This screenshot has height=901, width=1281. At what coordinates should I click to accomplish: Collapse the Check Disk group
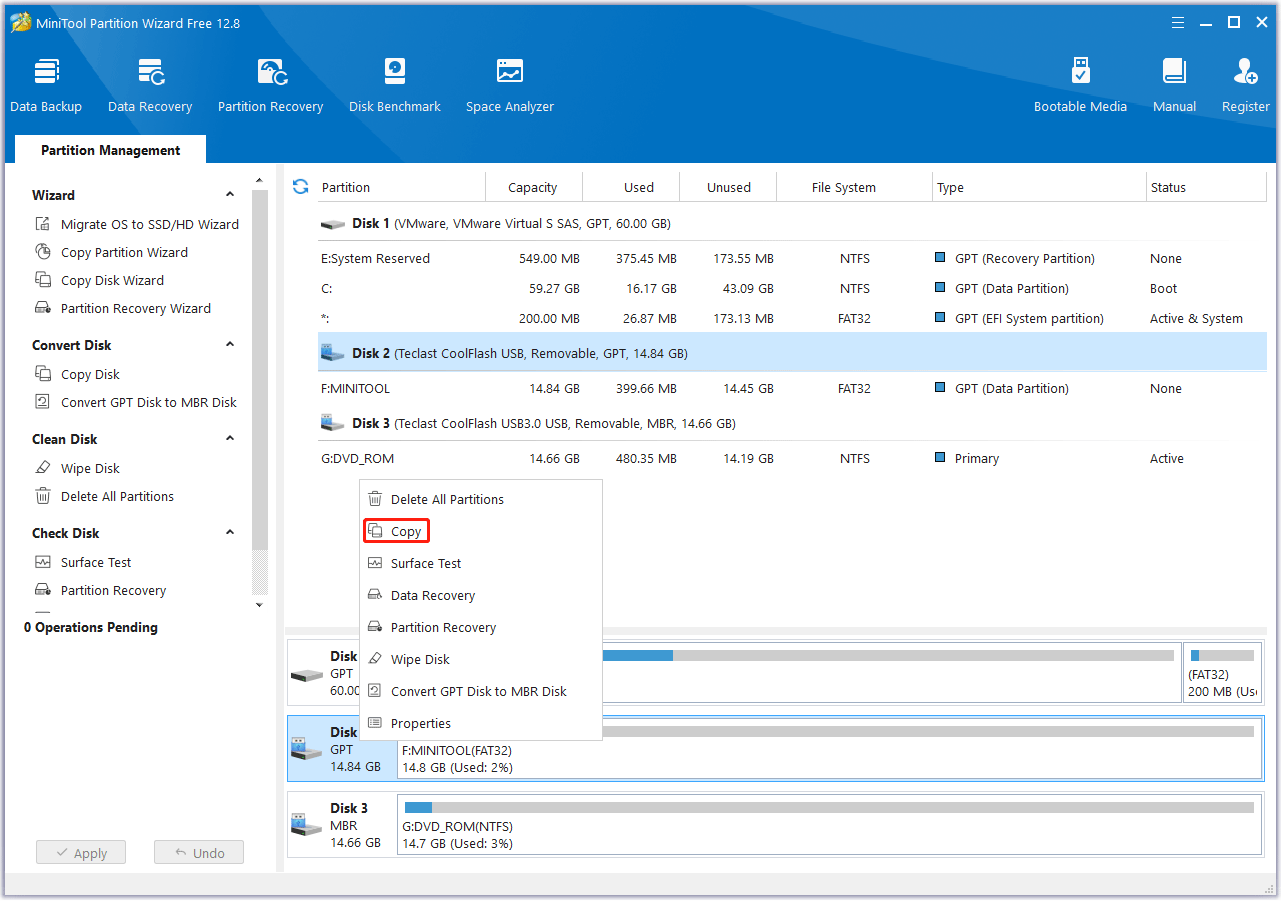click(230, 532)
